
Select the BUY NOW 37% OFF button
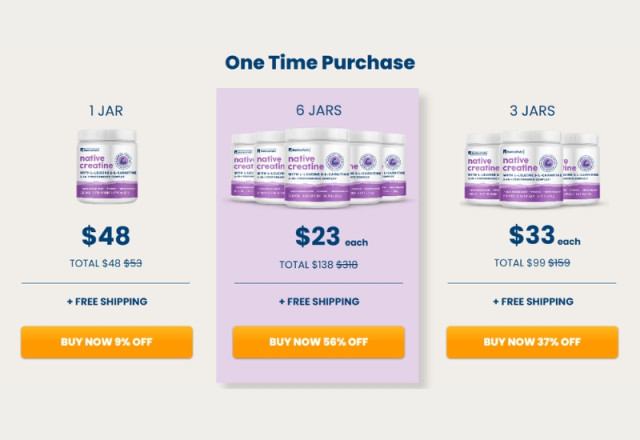click(x=532, y=341)
